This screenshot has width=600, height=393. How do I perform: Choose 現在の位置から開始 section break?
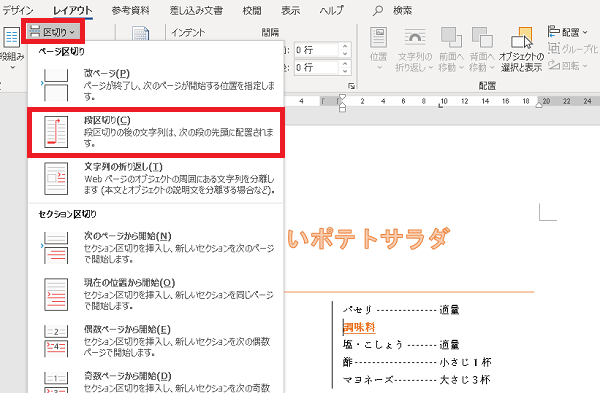point(156,294)
